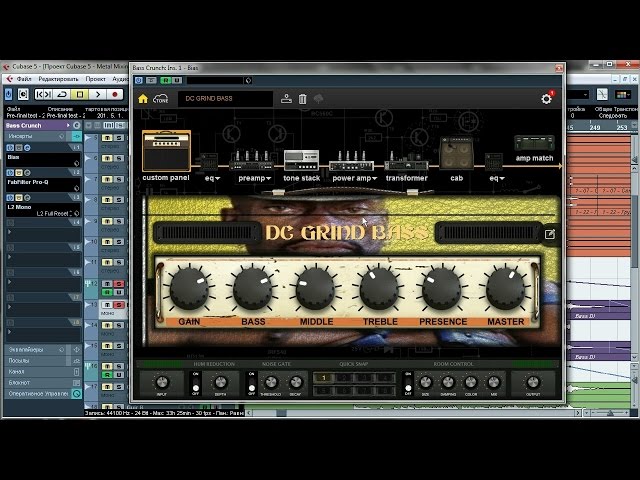Click Cubase record button in transport
The height and width of the screenshot is (480, 640).
pos(115,94)
